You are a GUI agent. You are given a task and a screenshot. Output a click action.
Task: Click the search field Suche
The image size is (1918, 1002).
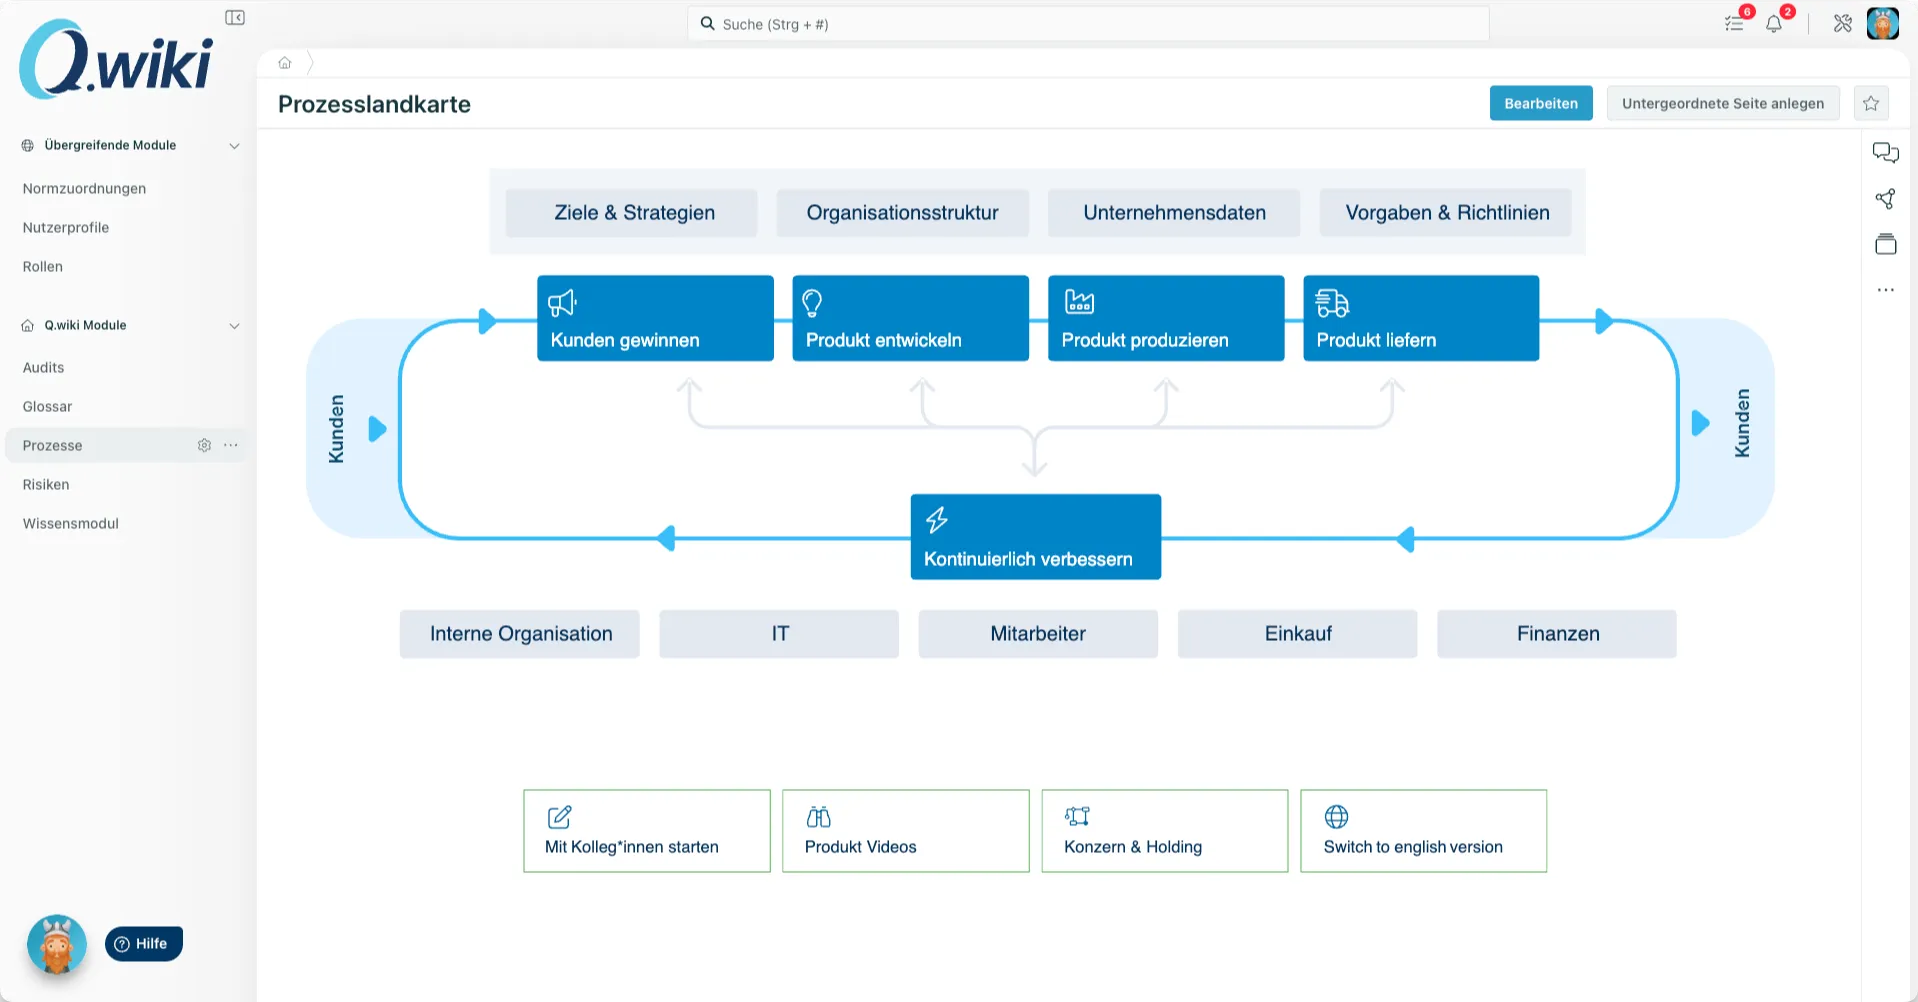click(x=1088, y=24)
